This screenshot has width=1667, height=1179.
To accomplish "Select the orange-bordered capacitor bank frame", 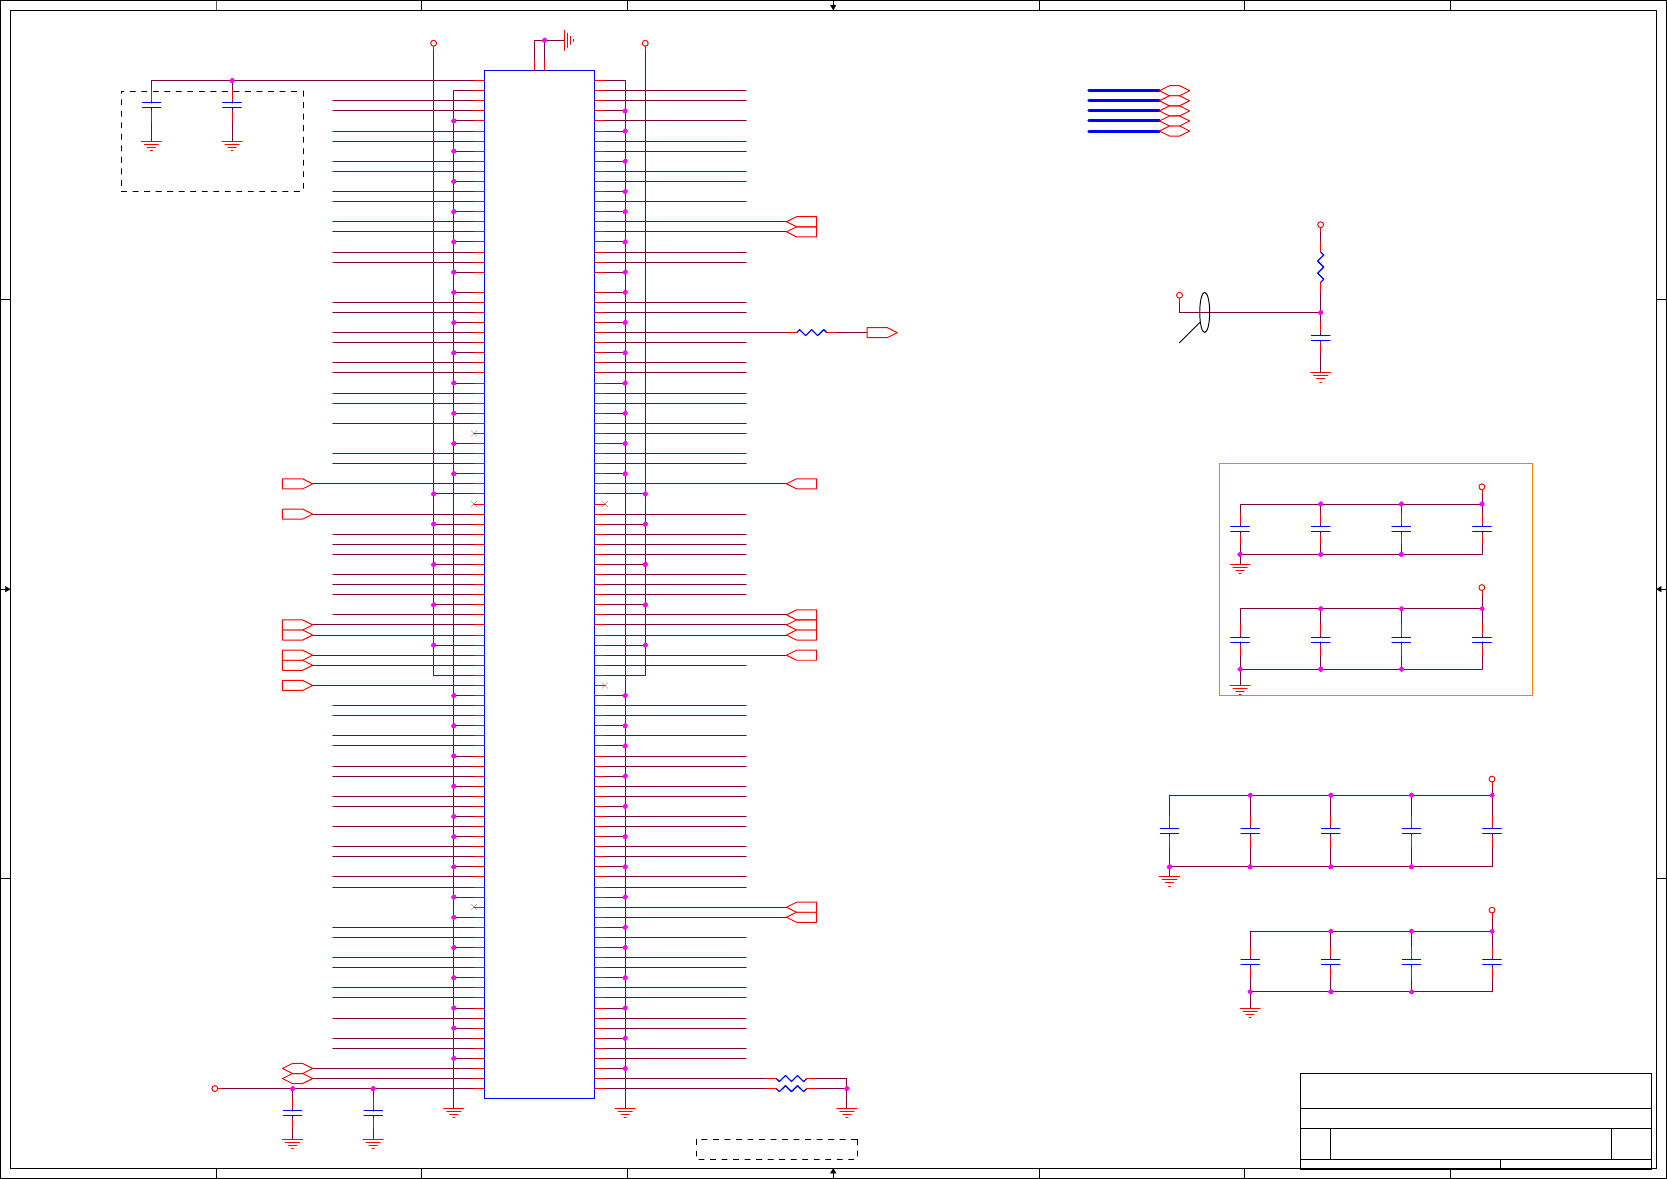I will (1375, 579).
